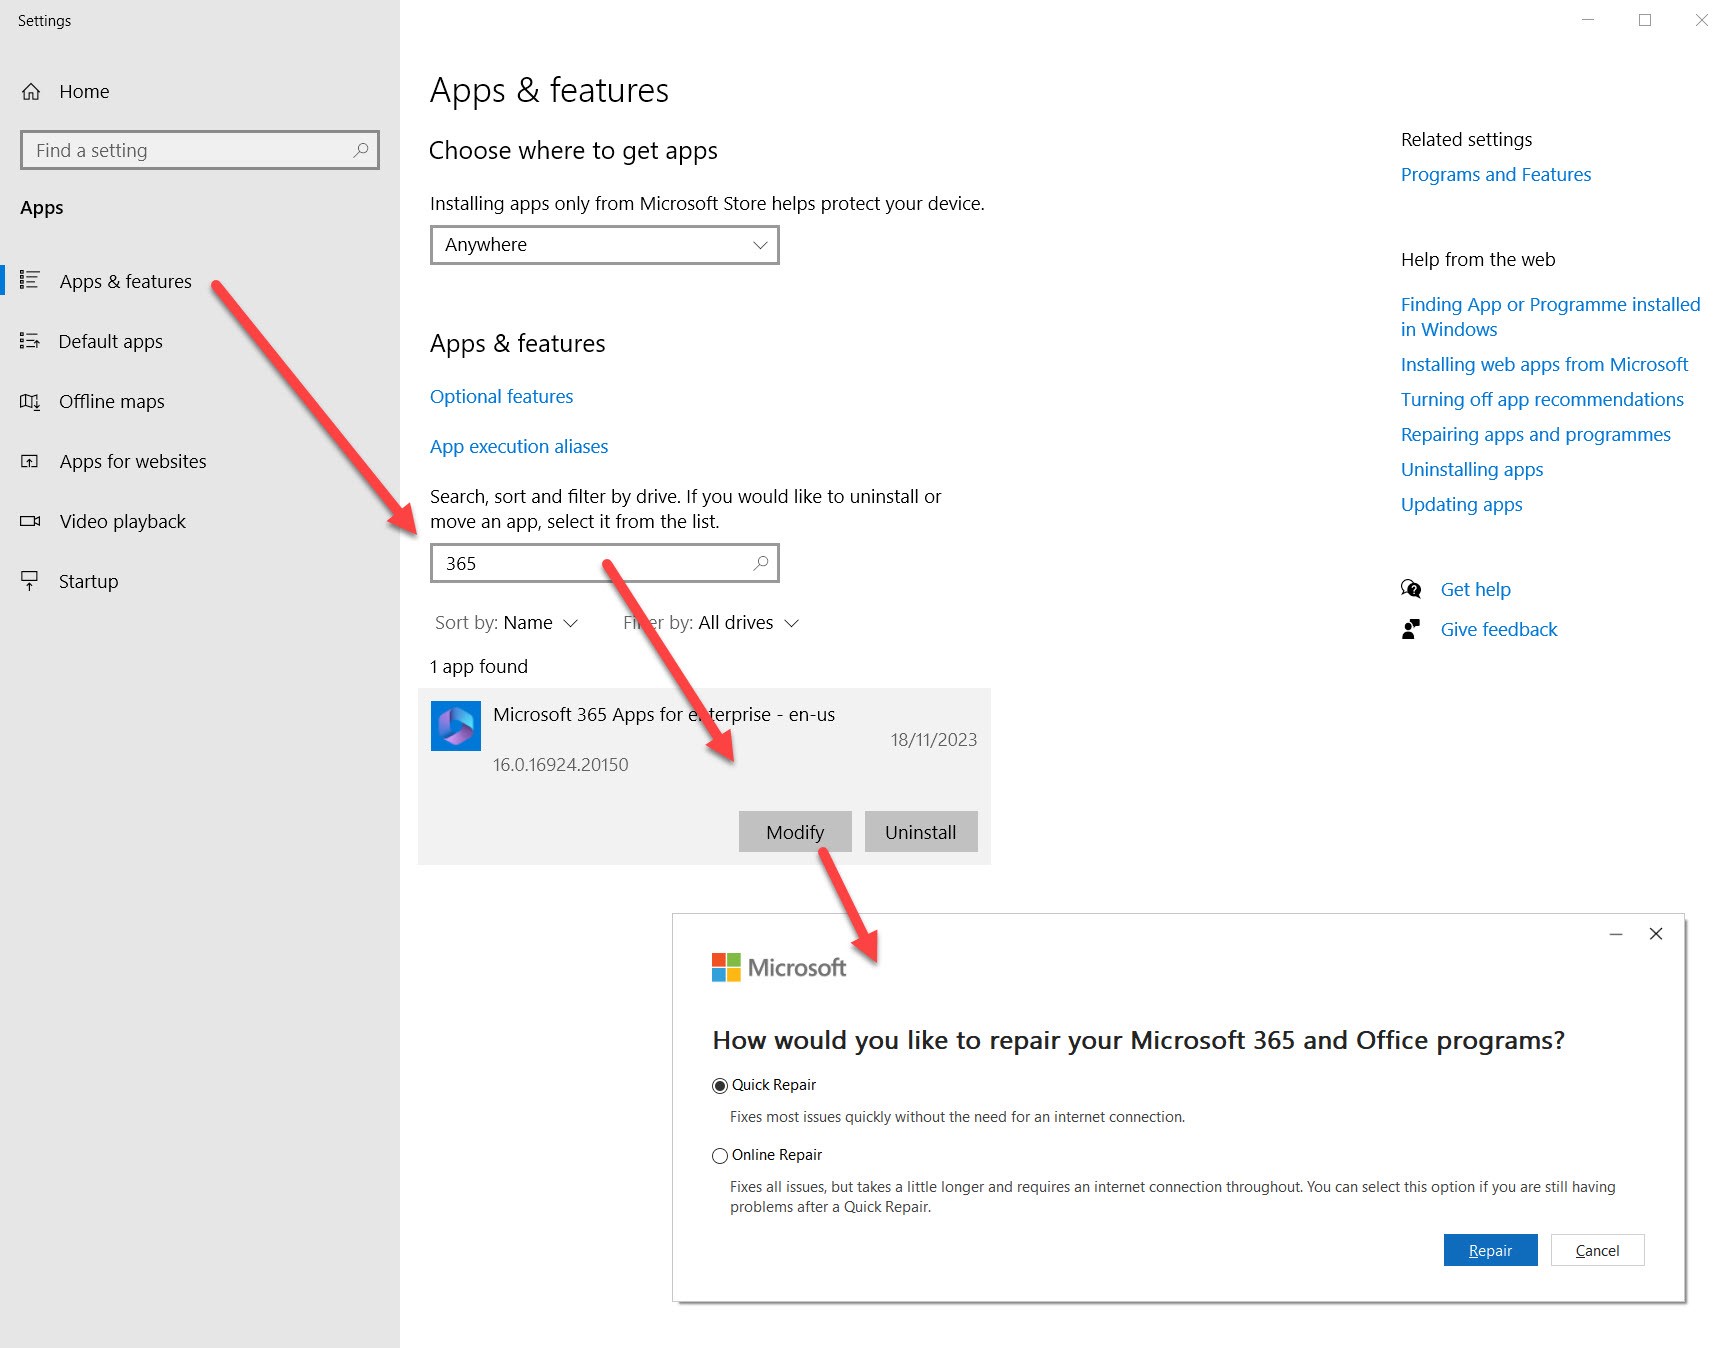Image resolution: width=1731 pixels, height=1348 pixels.
Task: Expand the Filter by All drives dropdown
Action: 711,623
